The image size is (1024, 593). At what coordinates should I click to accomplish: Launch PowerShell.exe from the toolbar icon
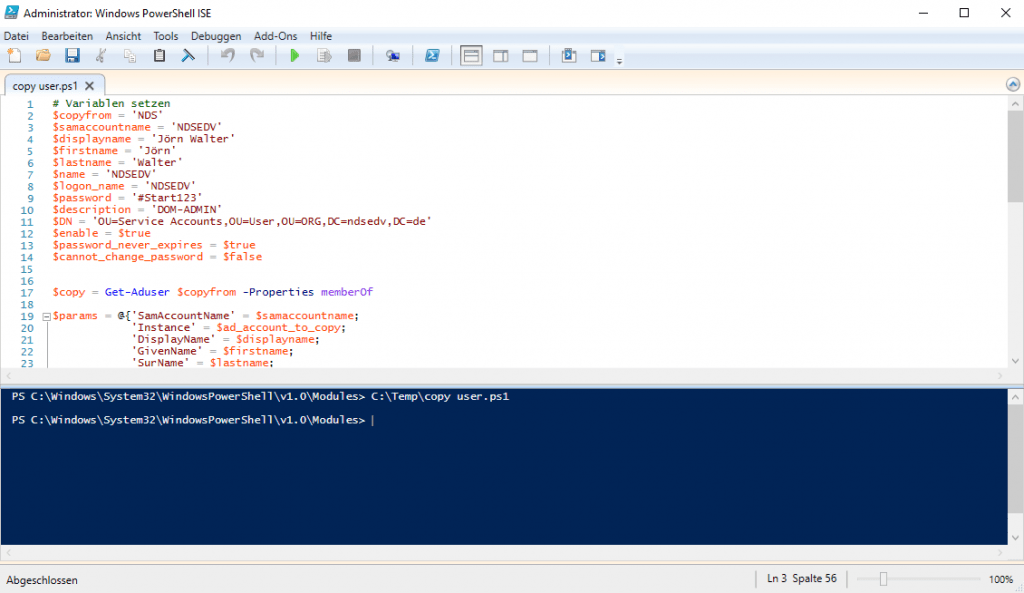(x=432, y=55)
